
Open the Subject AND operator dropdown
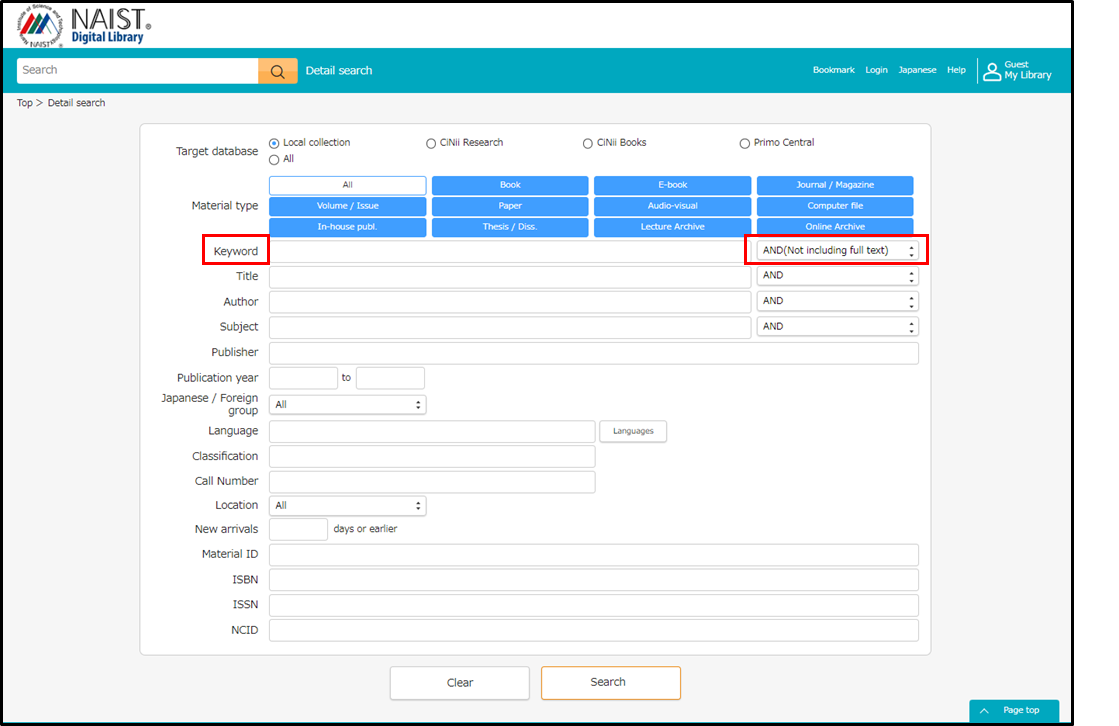tap(837, 327)
